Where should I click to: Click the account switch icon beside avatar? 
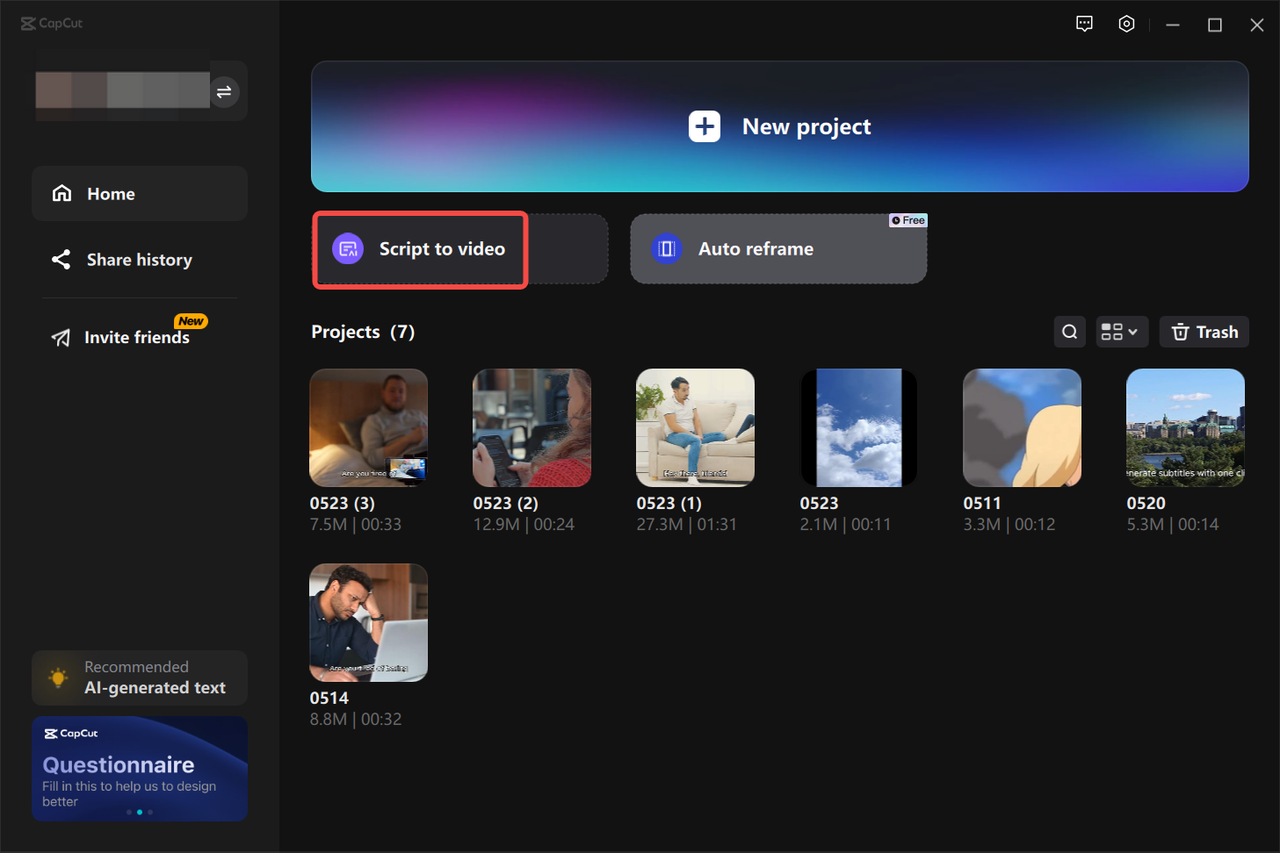[224, 92]
